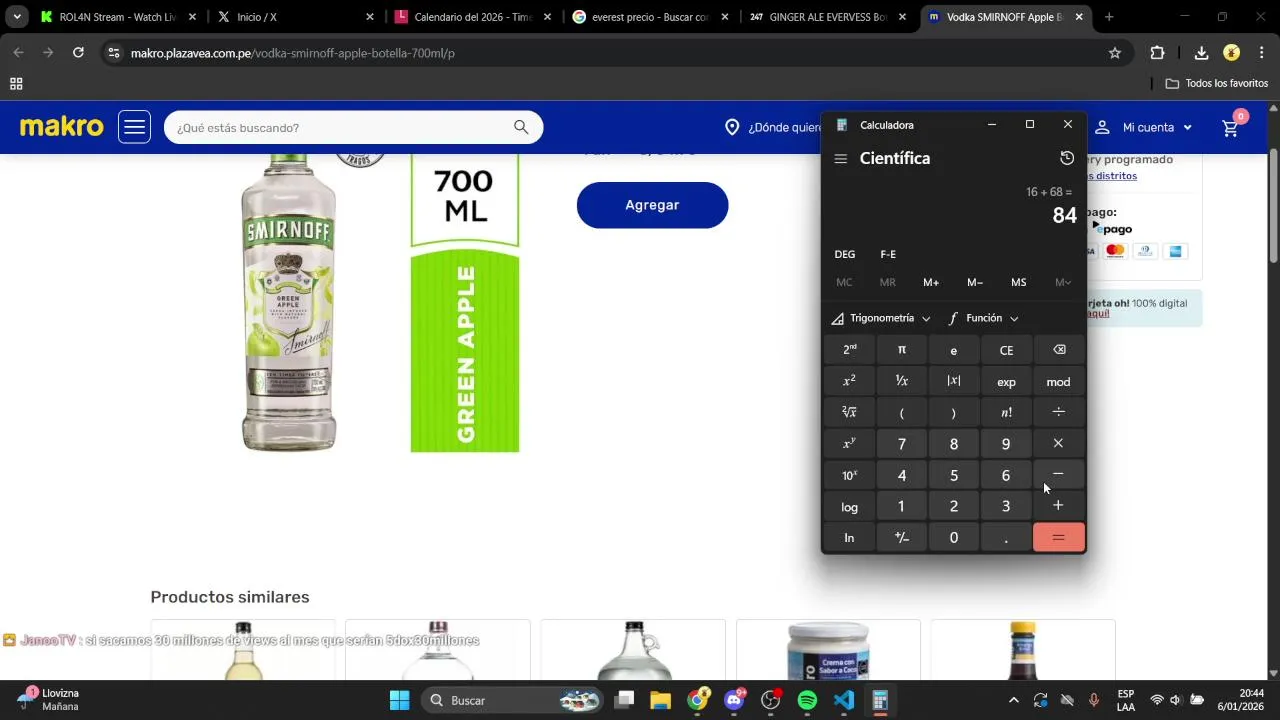Toggle DEG angle unit mode
This screenshot has width=1280, height=720.
(845, 254)
